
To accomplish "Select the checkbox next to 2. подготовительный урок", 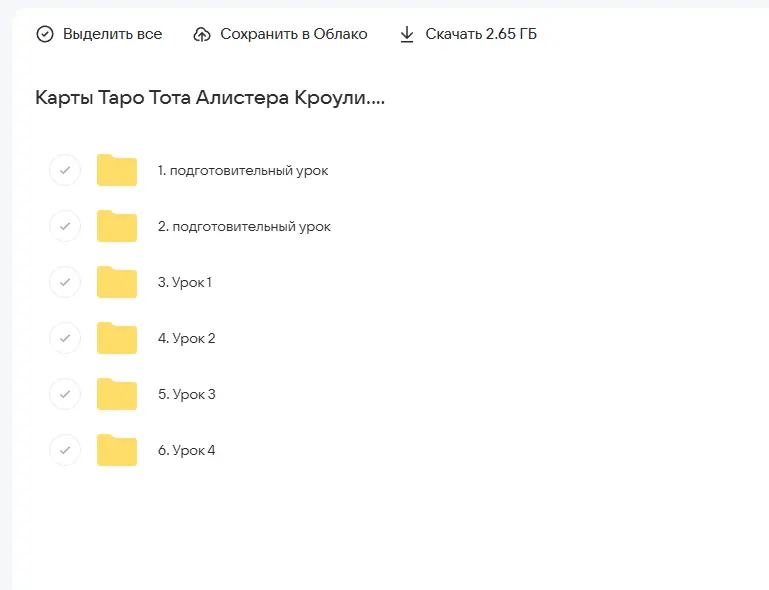I will 64,227.
